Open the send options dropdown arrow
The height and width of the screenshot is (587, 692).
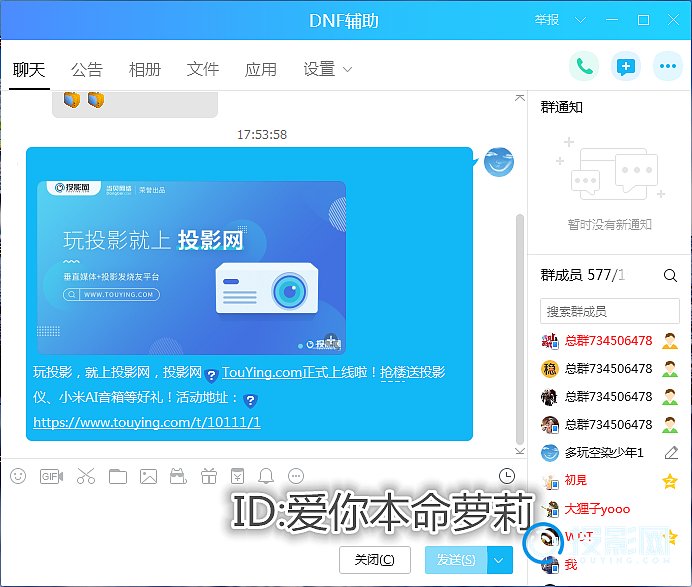pyautogui.click(x=499, y=560)
